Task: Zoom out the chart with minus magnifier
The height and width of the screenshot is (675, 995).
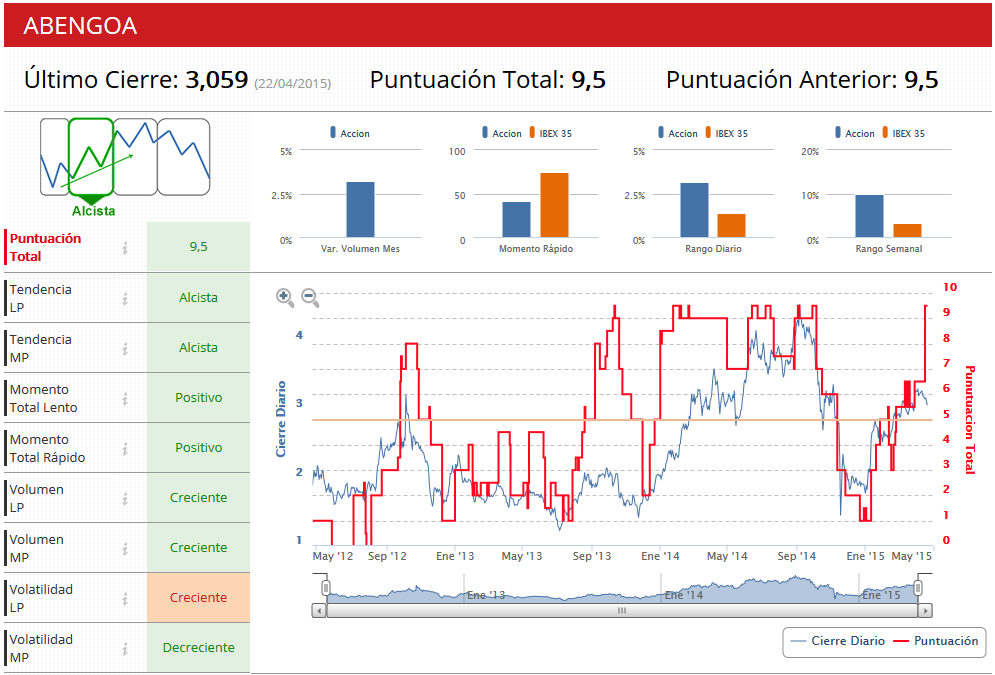Action: point(310,297)
